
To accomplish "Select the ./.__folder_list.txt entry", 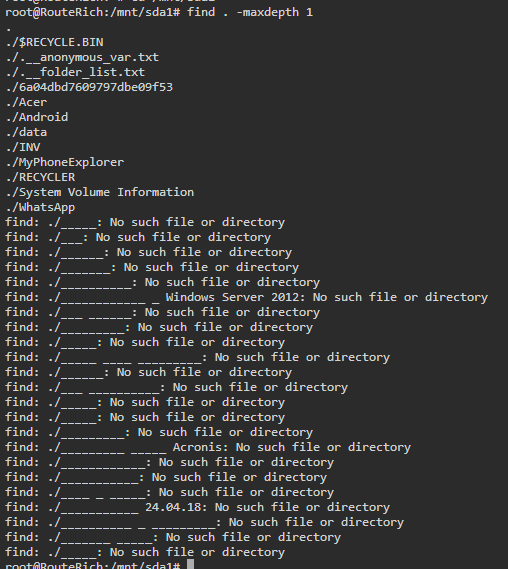I will pyautogui.click(x=75, y=72).
